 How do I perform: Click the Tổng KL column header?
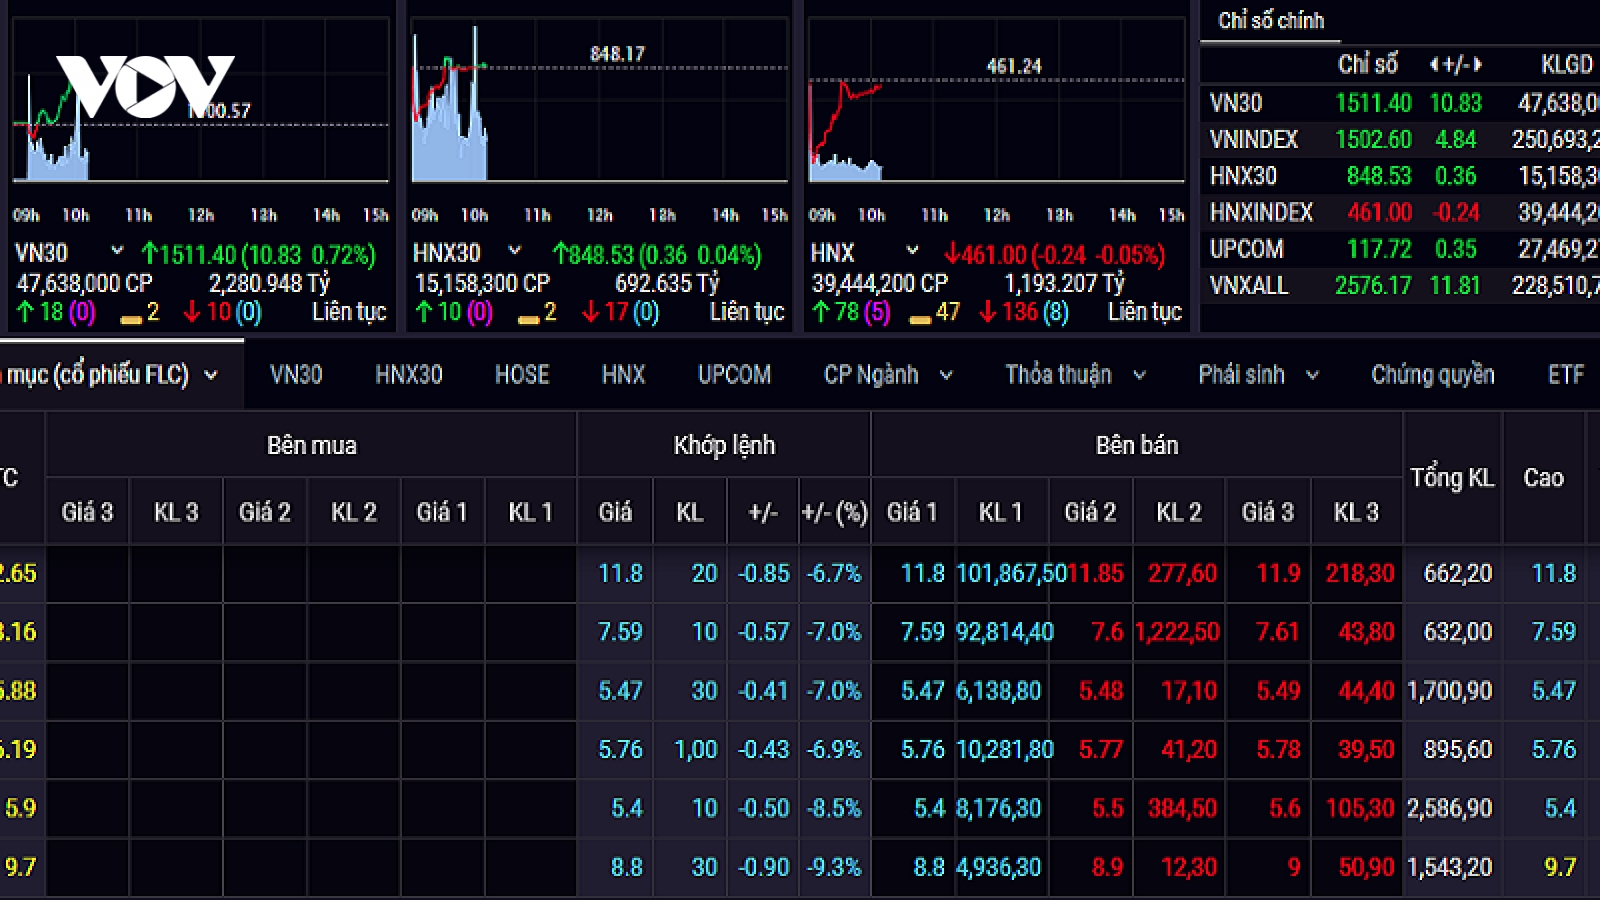point(1452,478)
